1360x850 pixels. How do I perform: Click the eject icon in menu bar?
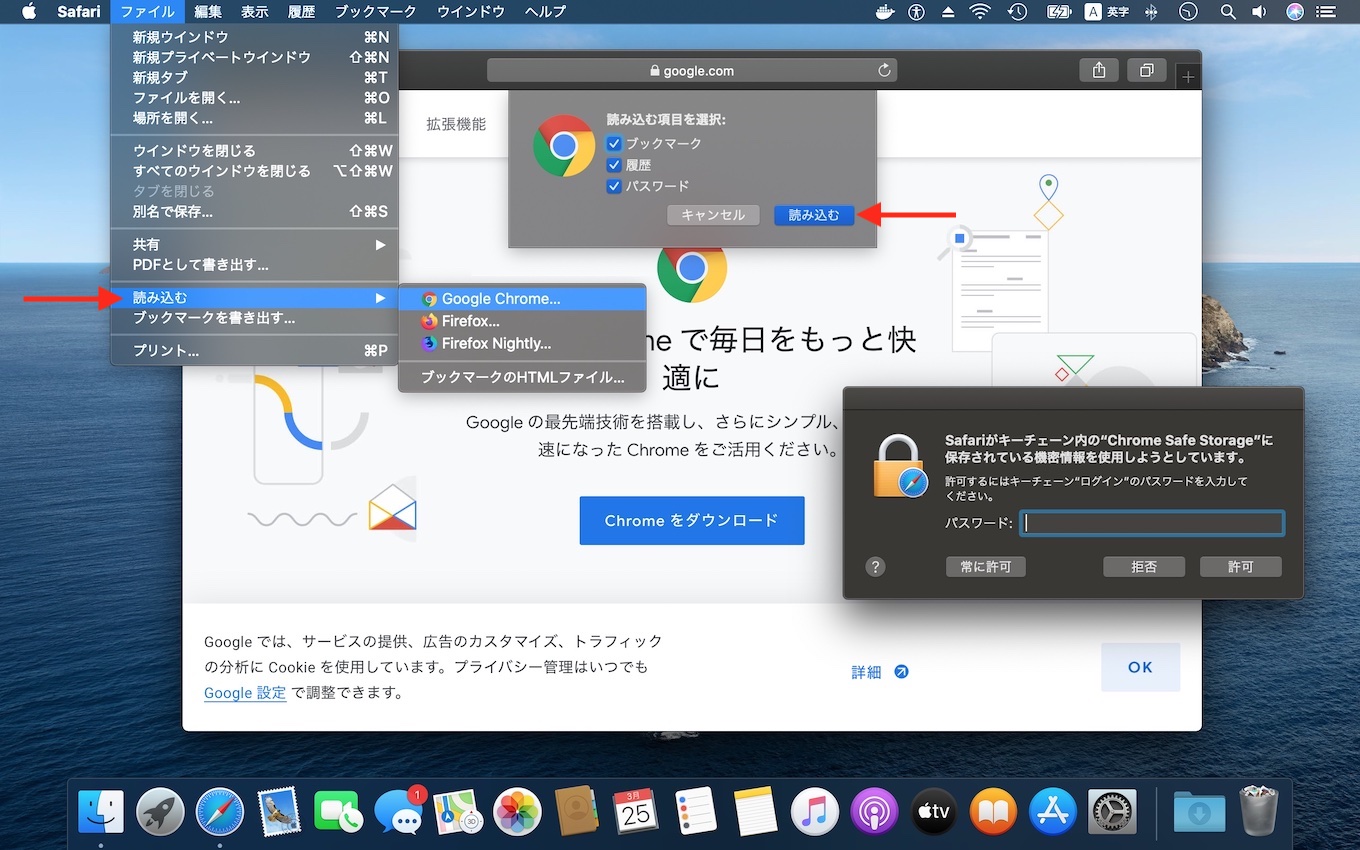pyautogui.click(x=948, y=12)
